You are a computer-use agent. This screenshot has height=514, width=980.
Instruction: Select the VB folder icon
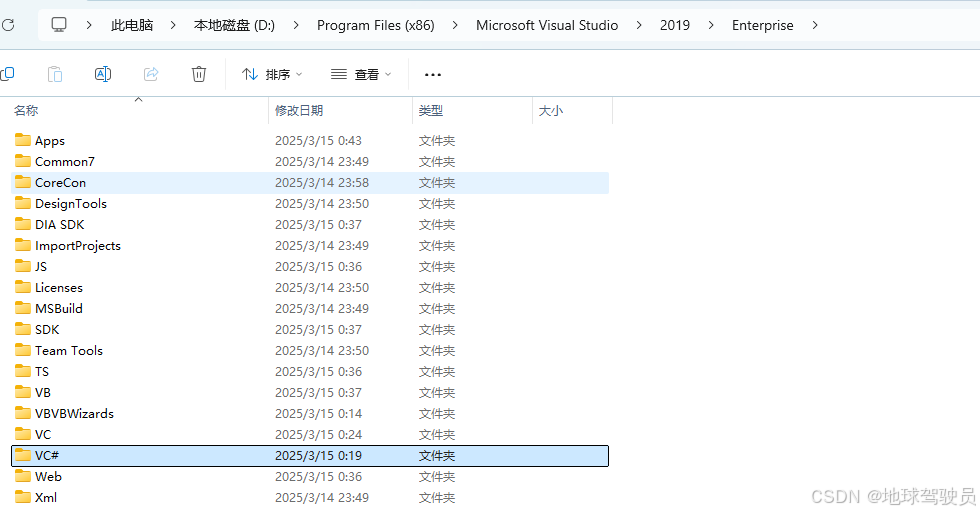[x=23, y=391]
